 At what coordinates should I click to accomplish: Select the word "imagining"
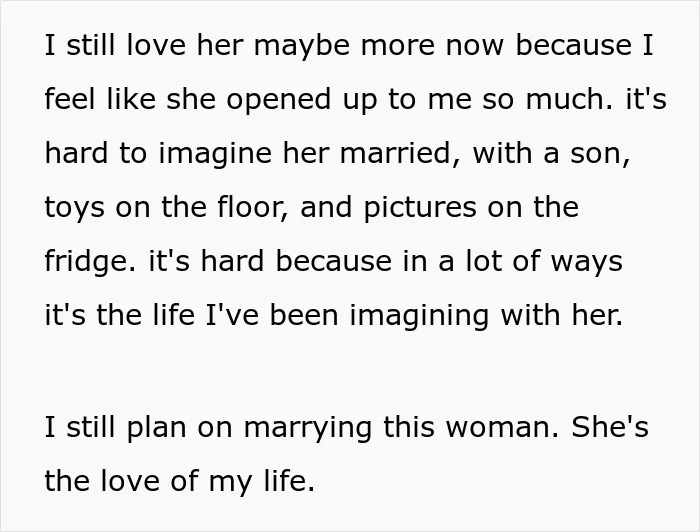tap(419, 316)
